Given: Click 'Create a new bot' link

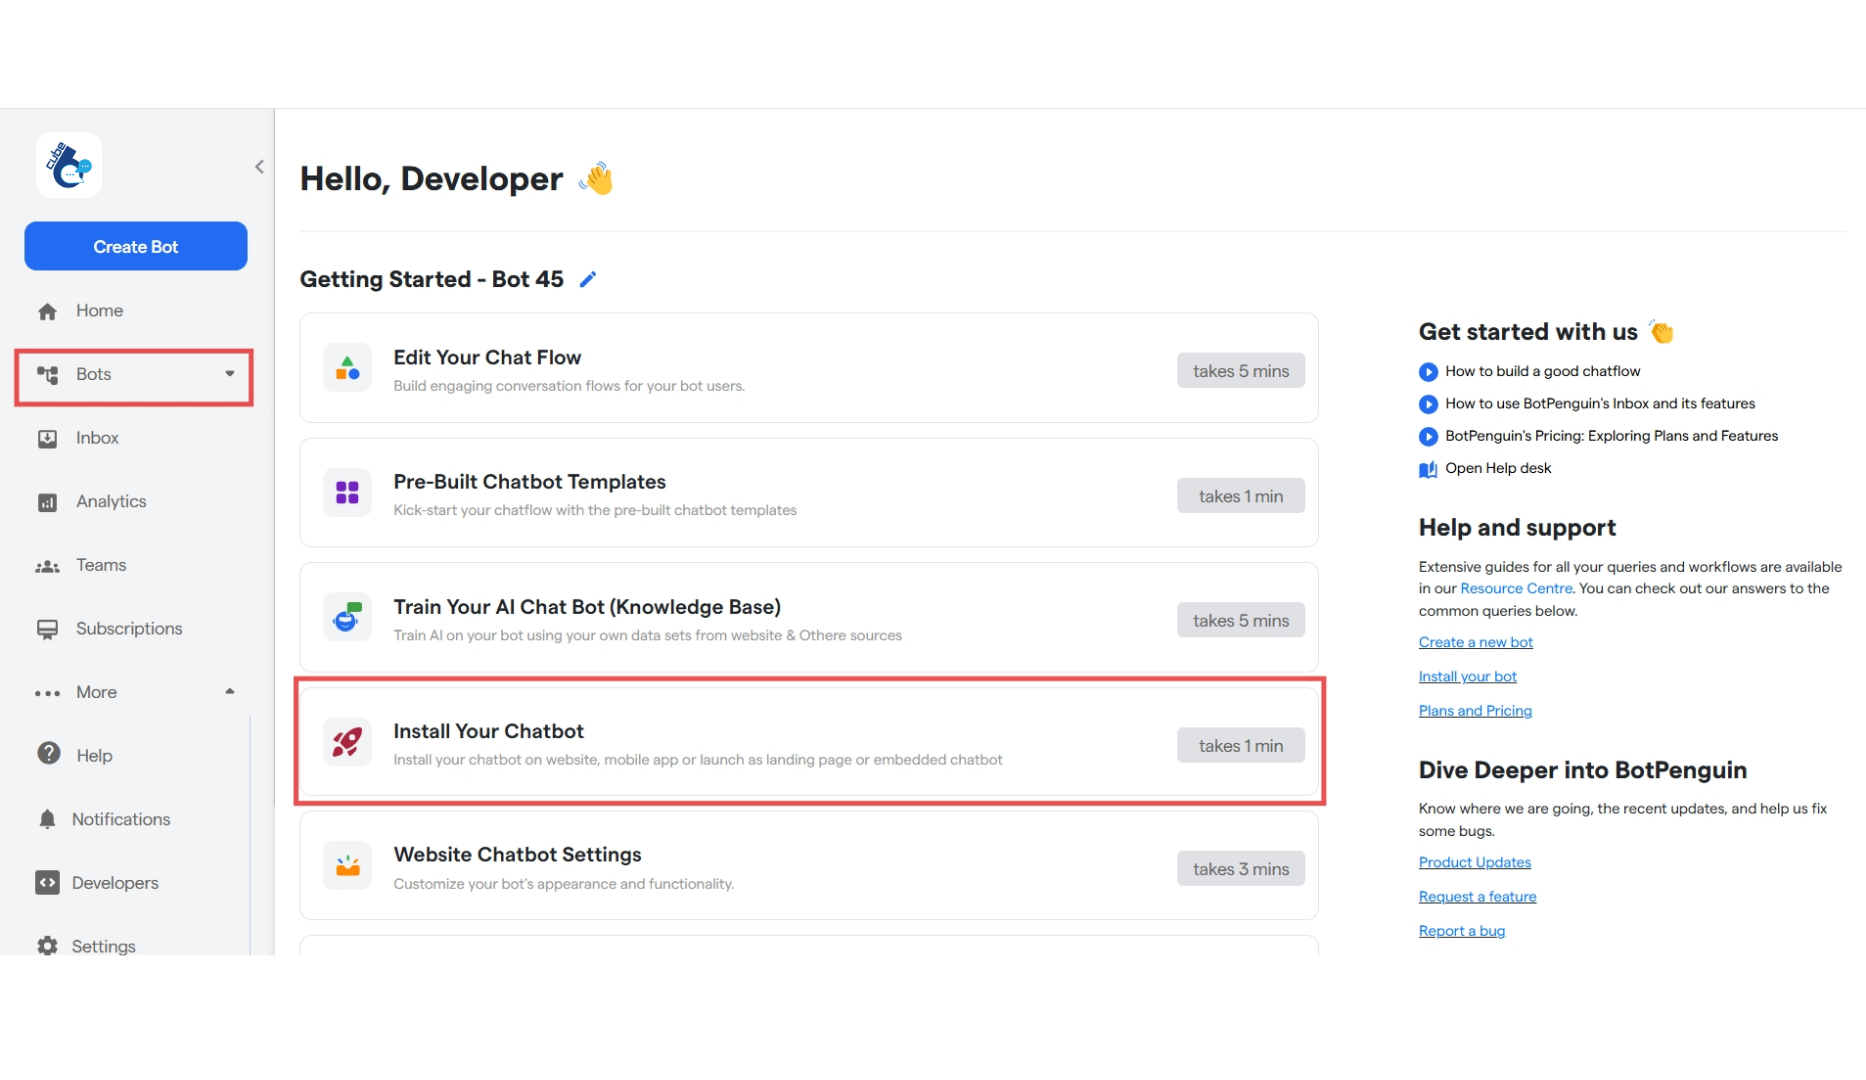Looking at the screenshot, I should pos(1475,642).
